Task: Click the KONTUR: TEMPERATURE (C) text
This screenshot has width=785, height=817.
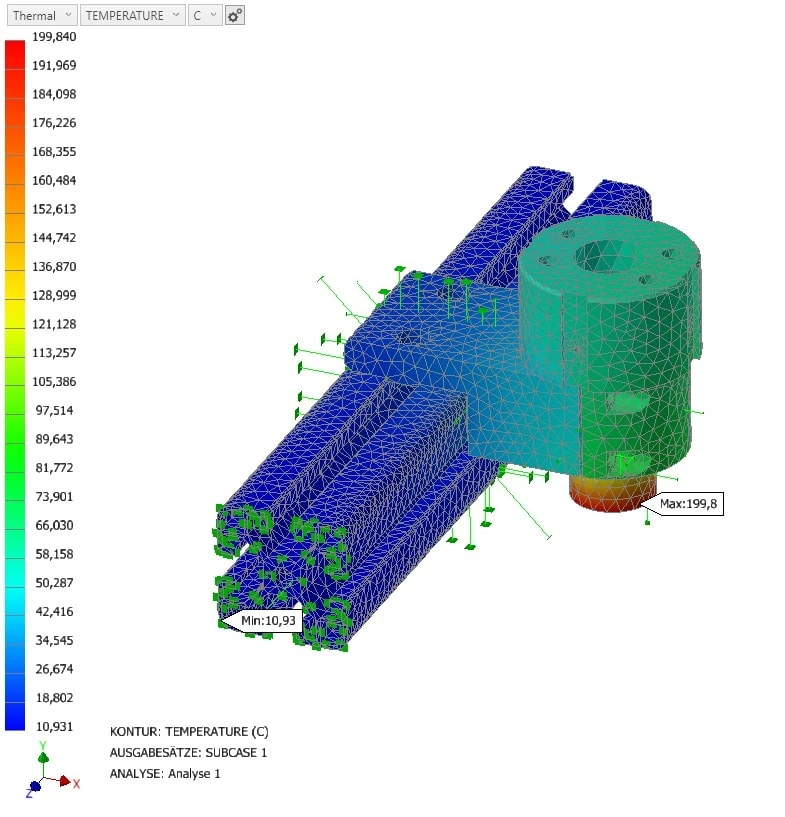Action: 189,731
